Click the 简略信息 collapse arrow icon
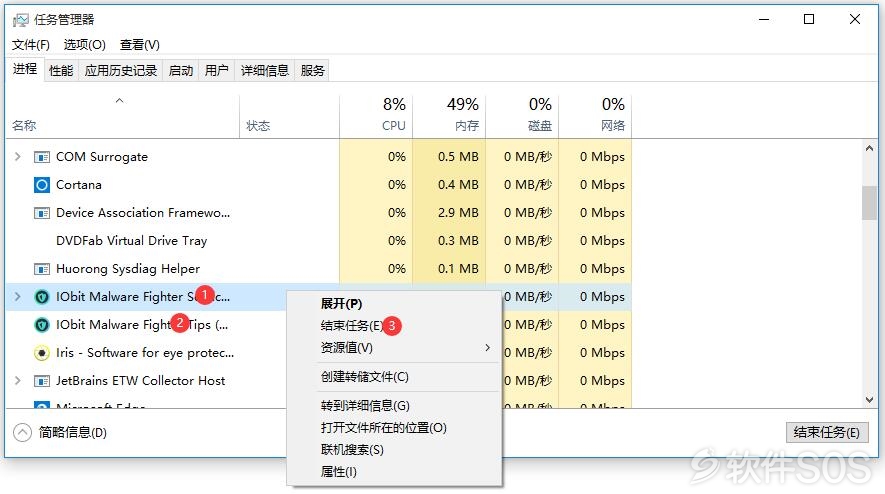The width and height of the screenshot is (885, 494). [x=22, y=432]
